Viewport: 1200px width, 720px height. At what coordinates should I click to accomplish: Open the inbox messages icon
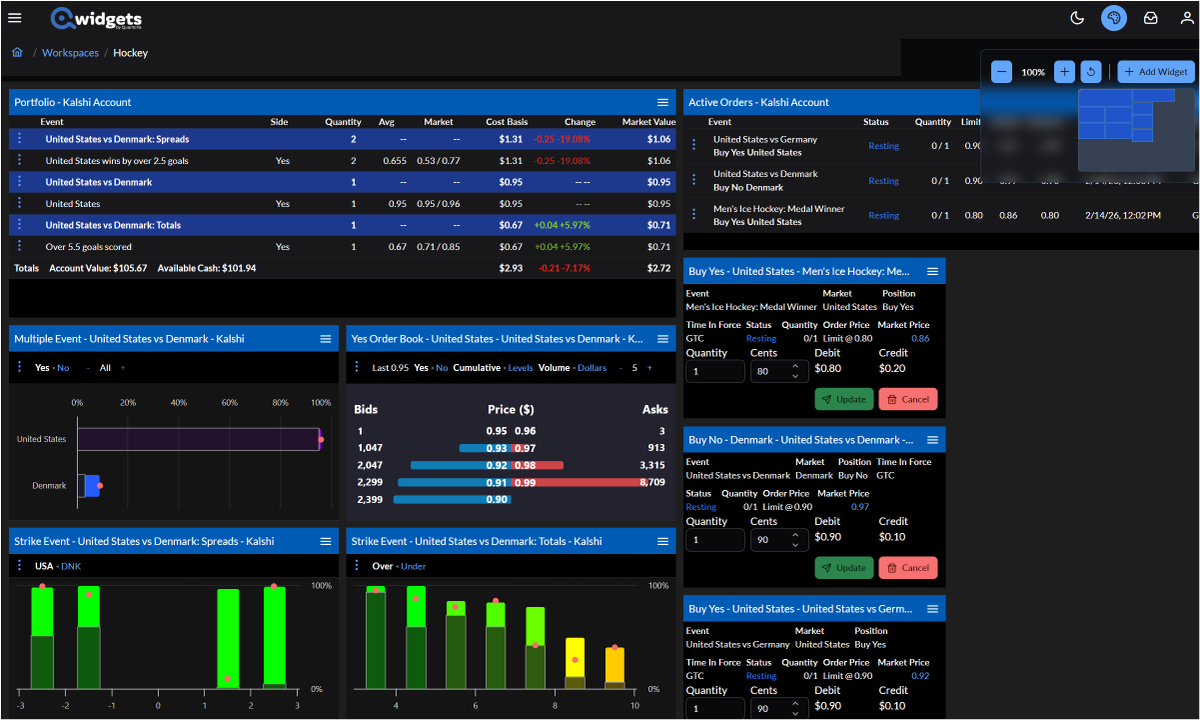1151,18
